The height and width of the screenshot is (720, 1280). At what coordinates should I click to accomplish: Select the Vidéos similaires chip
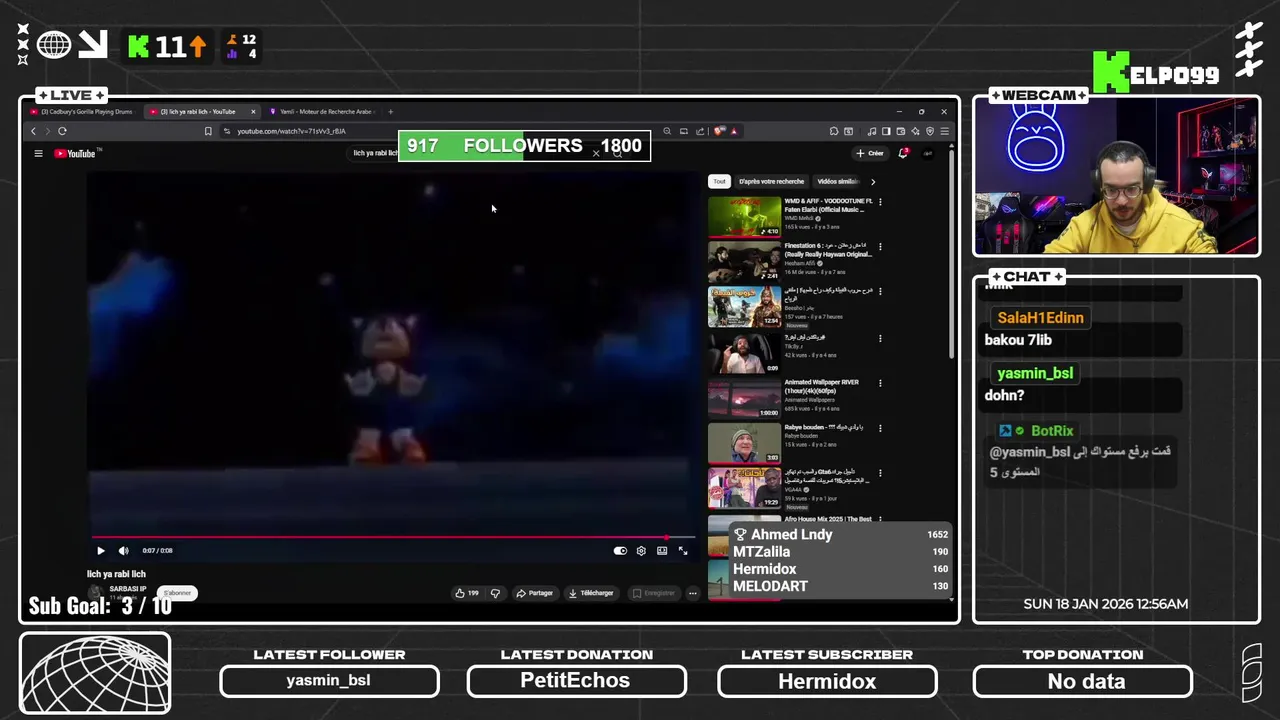click(x=838, y=182)
